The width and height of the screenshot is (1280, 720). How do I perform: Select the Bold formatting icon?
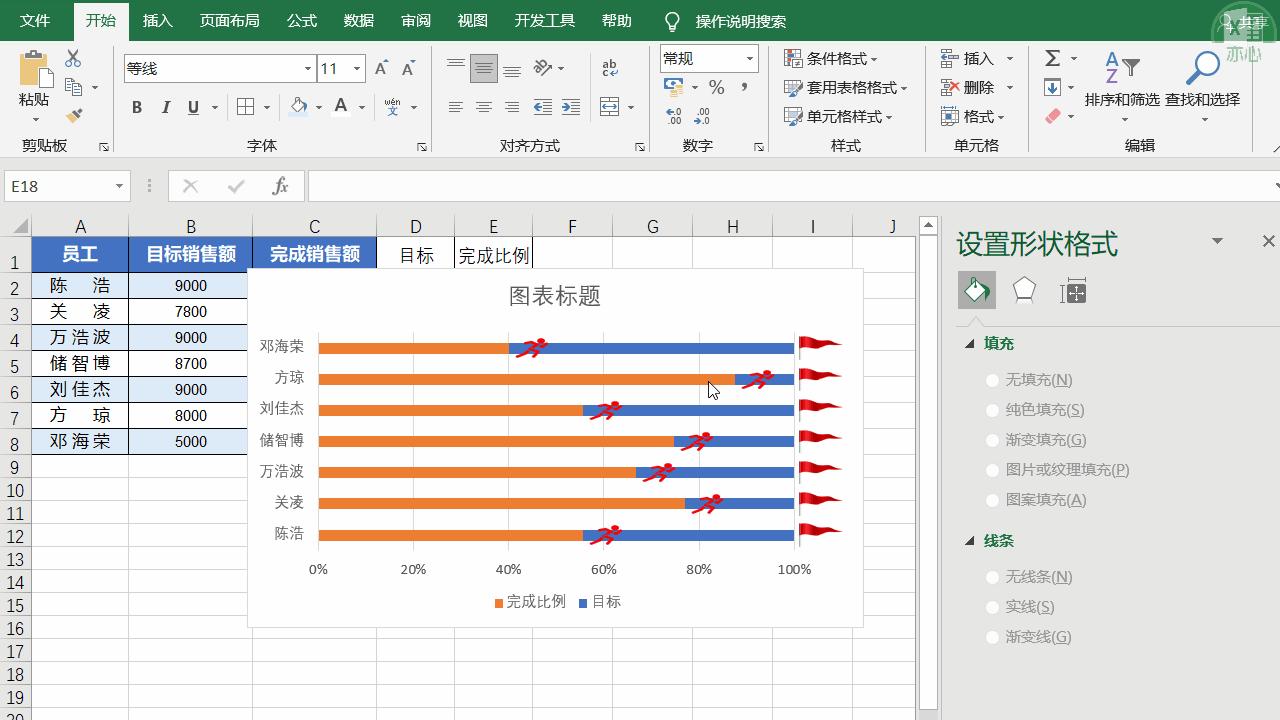click(137, 107)
